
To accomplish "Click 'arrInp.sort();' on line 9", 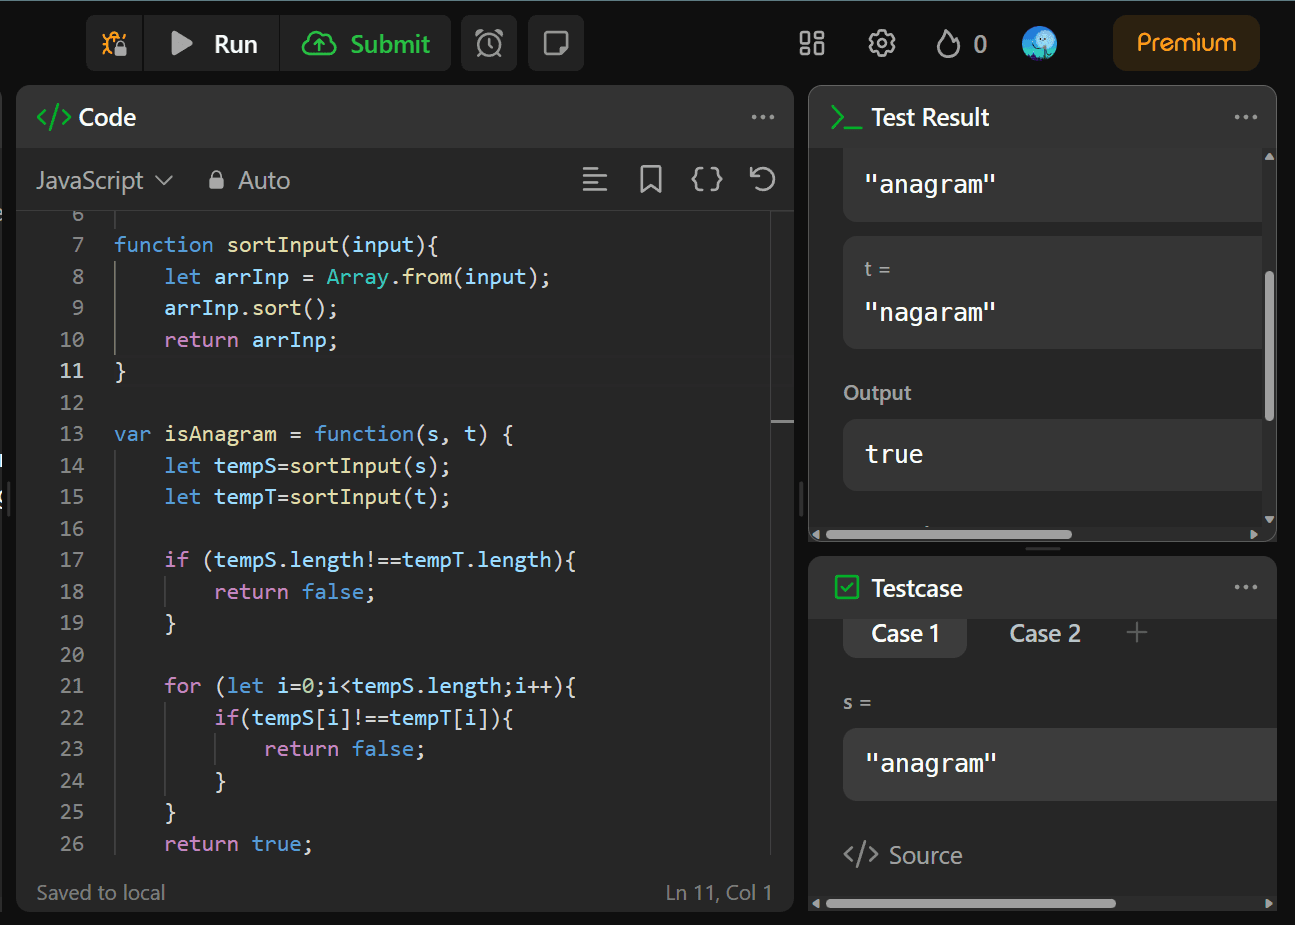I will point(251,308).
